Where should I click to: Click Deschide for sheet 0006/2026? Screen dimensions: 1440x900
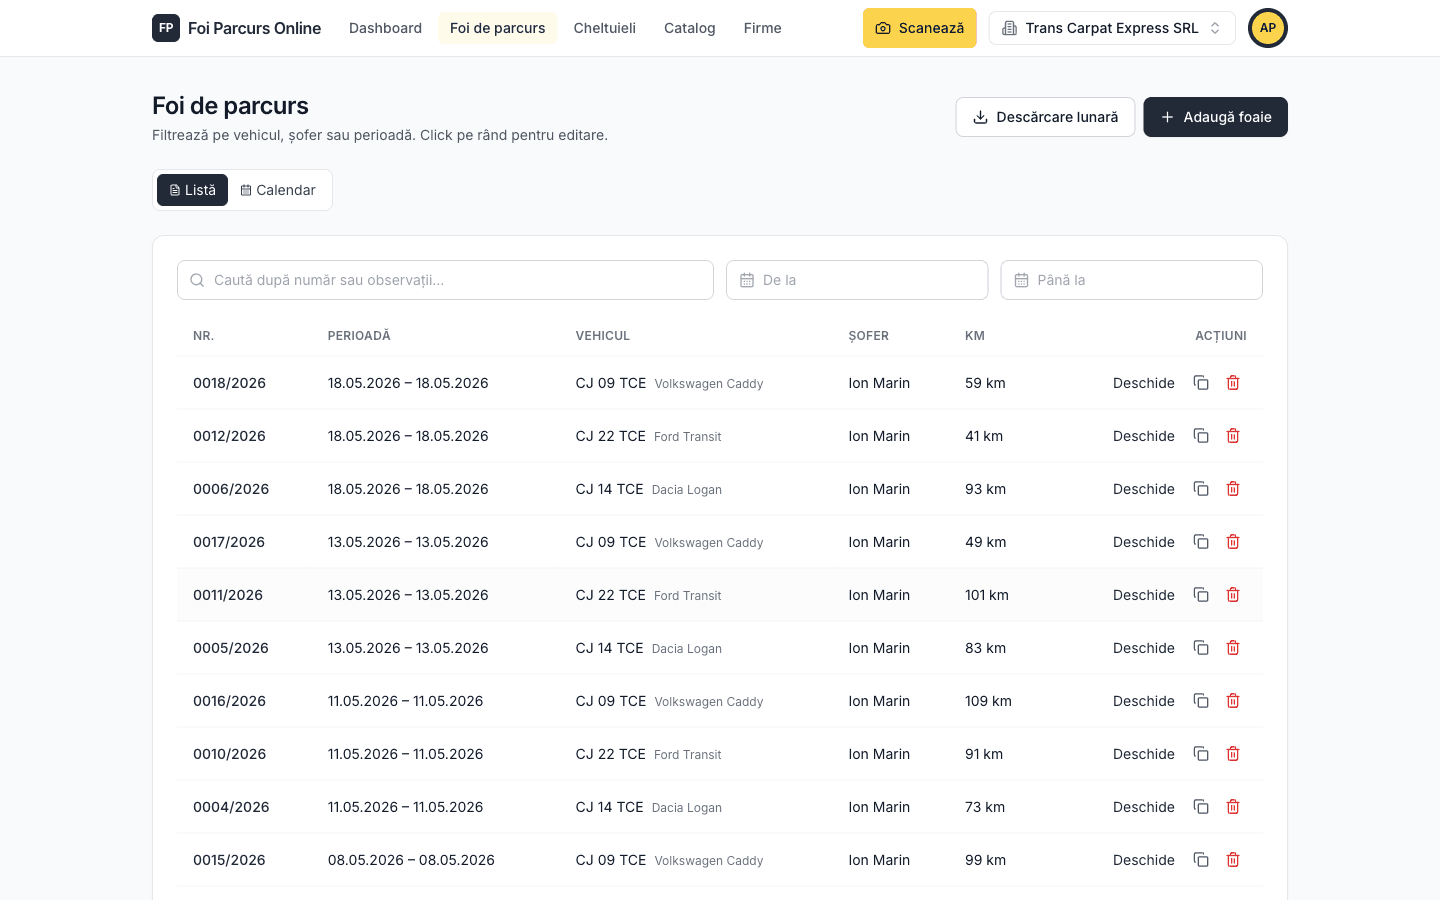click(1144, 489)
